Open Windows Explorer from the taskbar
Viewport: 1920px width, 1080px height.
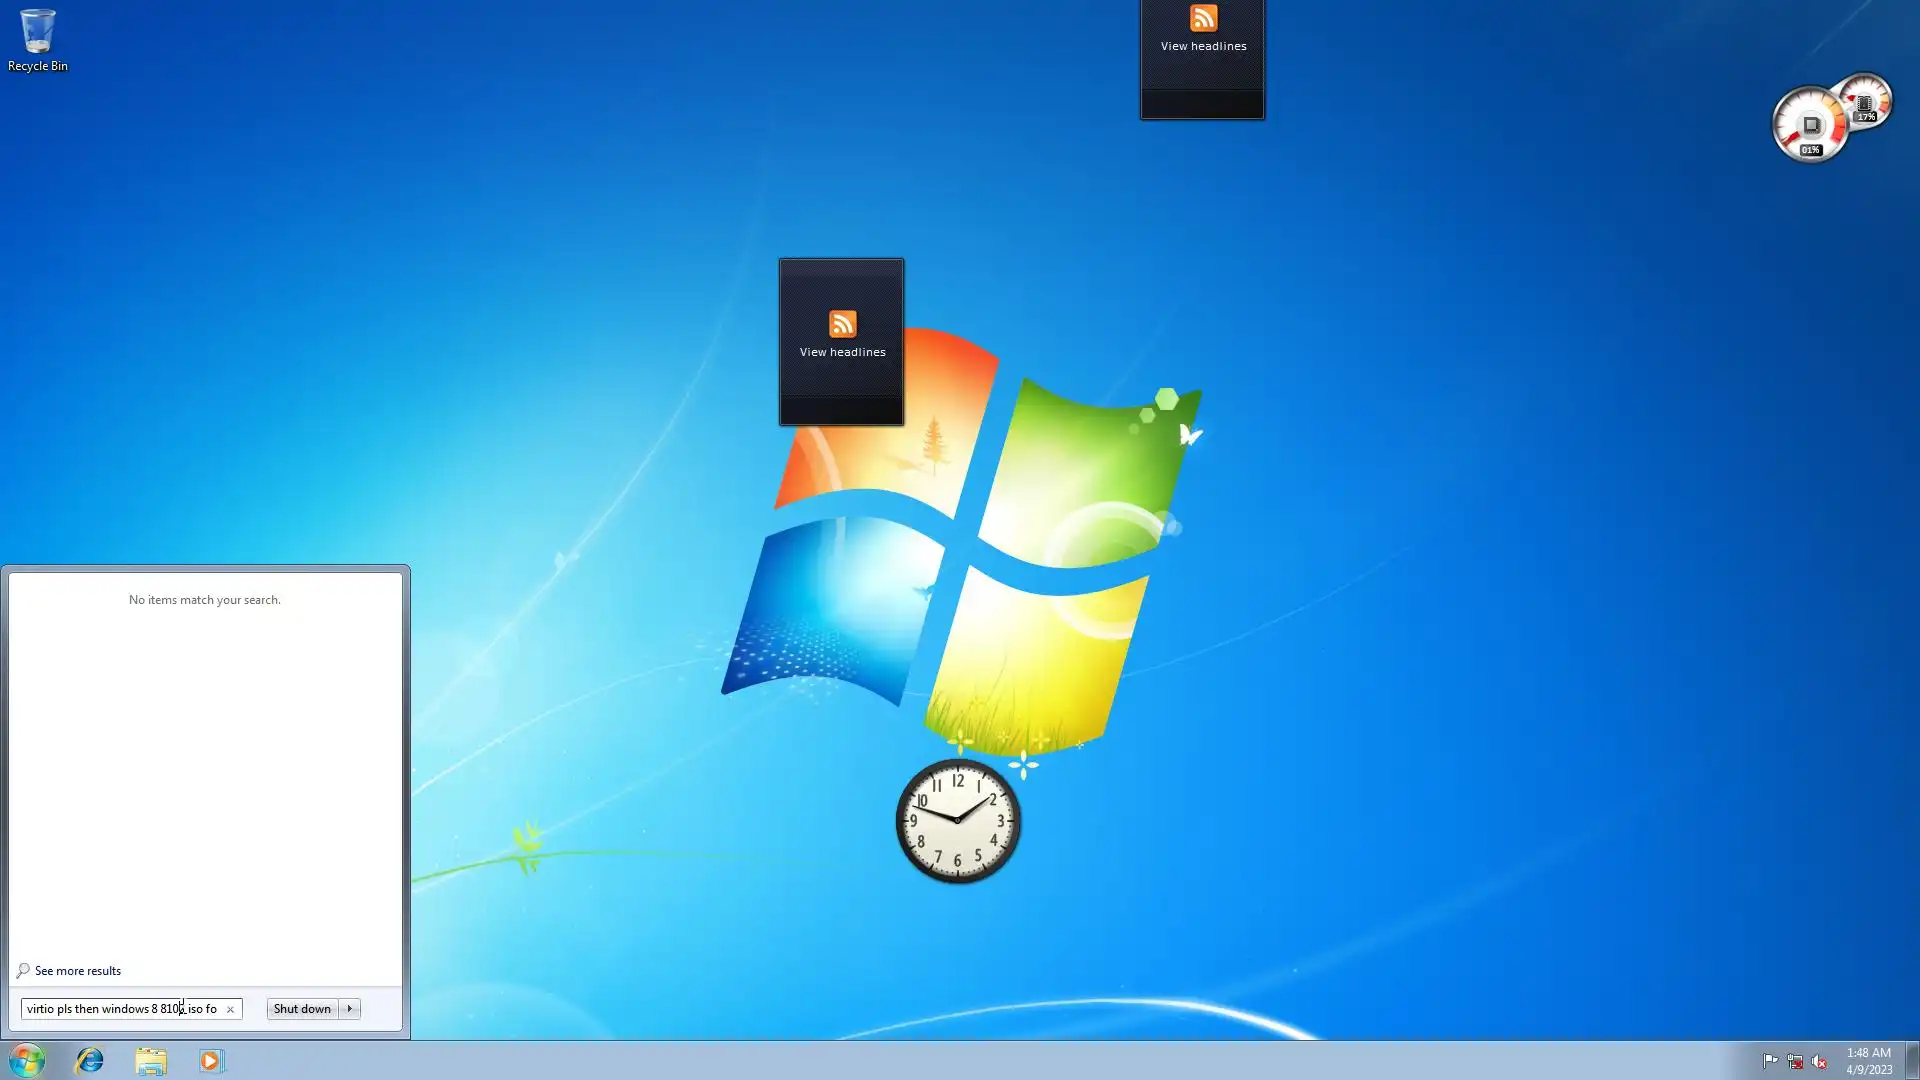click(x=151, y=1060)
